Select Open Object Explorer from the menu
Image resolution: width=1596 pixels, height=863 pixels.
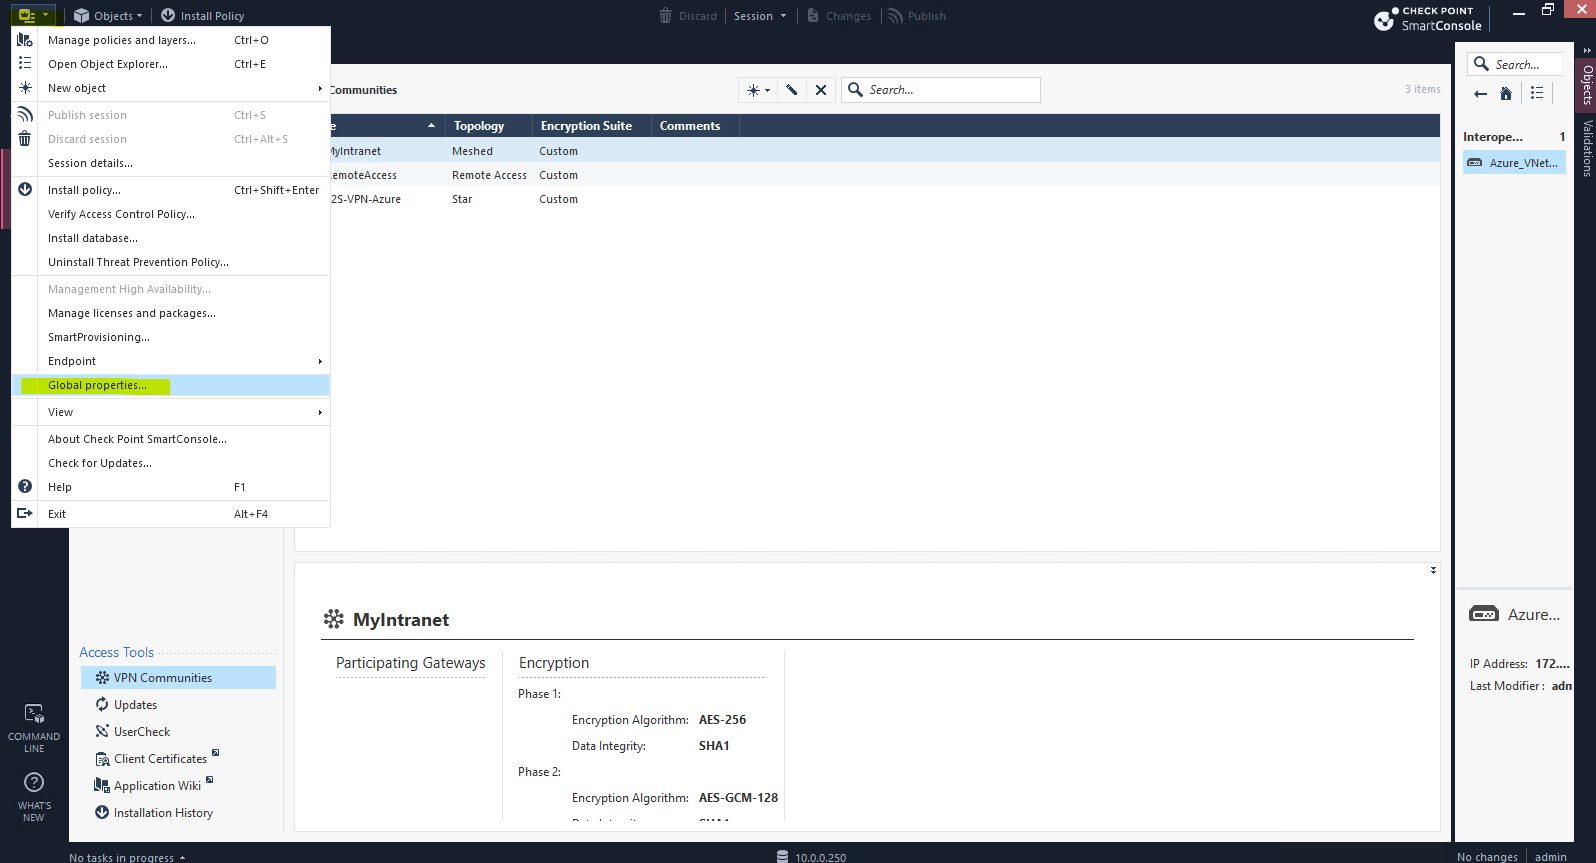pyautogui.click(x=171, y=64)
